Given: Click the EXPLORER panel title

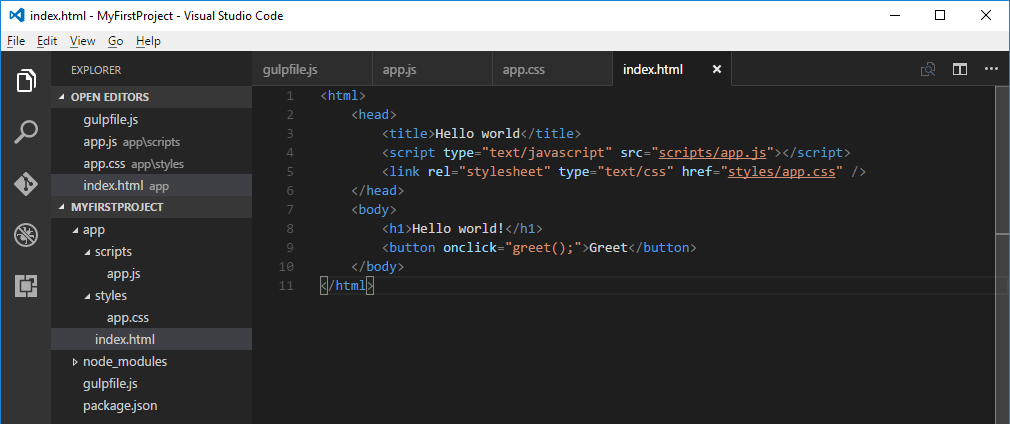Looking at the screenshot, I should click(96, 70).
